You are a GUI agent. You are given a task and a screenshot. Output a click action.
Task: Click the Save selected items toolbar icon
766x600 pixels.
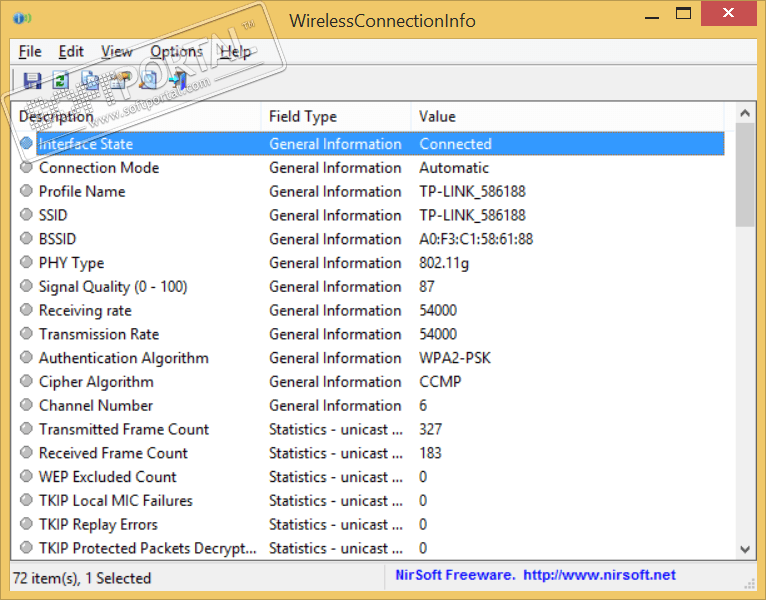tap(32, 80)
